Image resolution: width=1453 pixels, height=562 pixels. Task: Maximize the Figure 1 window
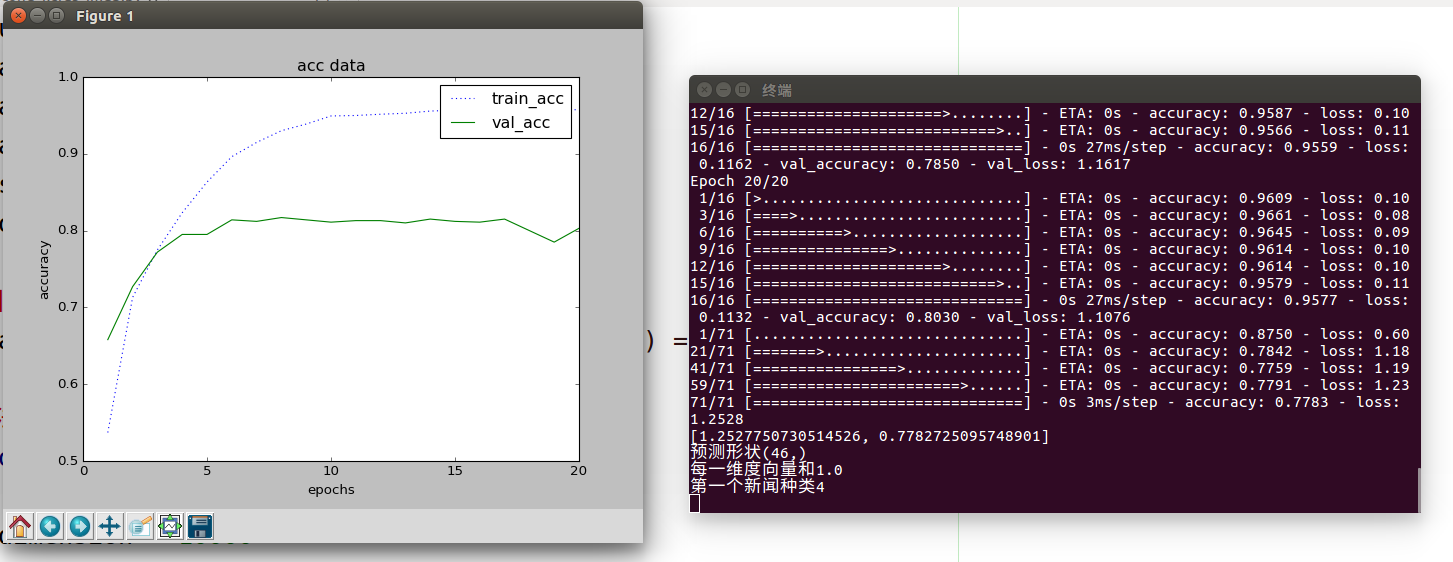click(55, 16)
